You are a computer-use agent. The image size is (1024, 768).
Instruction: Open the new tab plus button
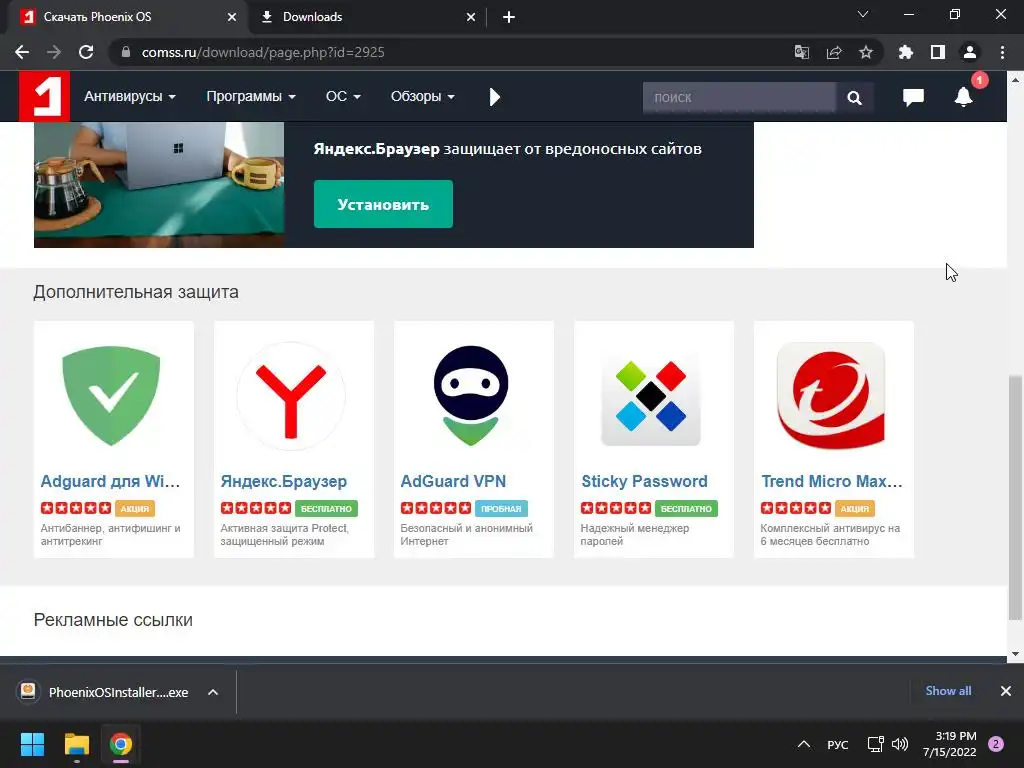[x=509, y=17]
